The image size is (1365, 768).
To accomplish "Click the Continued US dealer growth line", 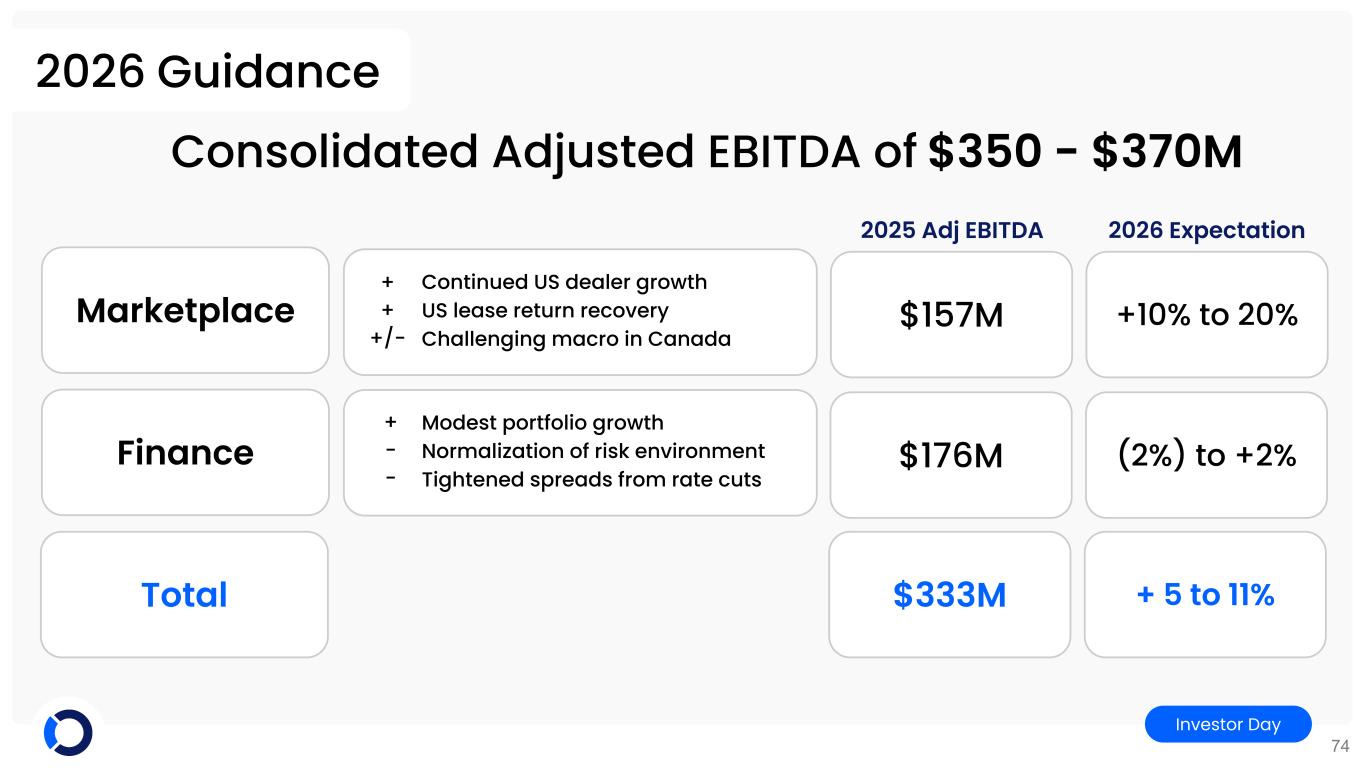I will tap(564, 282).
